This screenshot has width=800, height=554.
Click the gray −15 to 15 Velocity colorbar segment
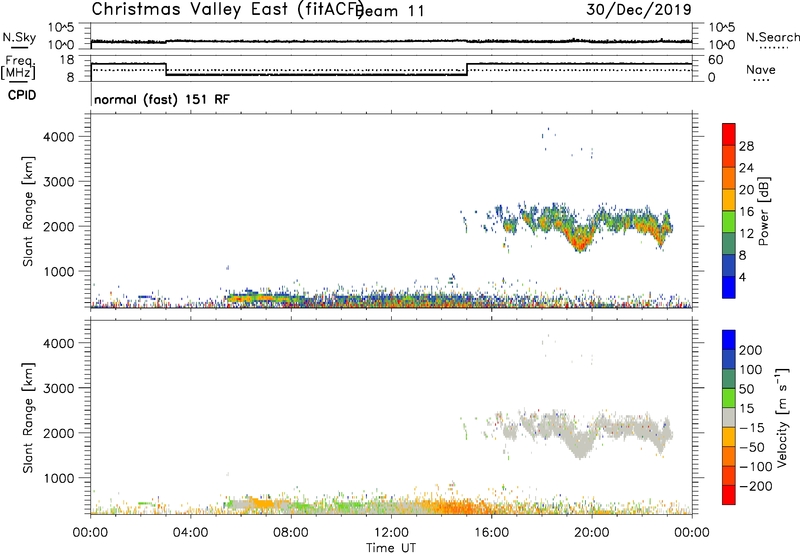click(729, 417)
